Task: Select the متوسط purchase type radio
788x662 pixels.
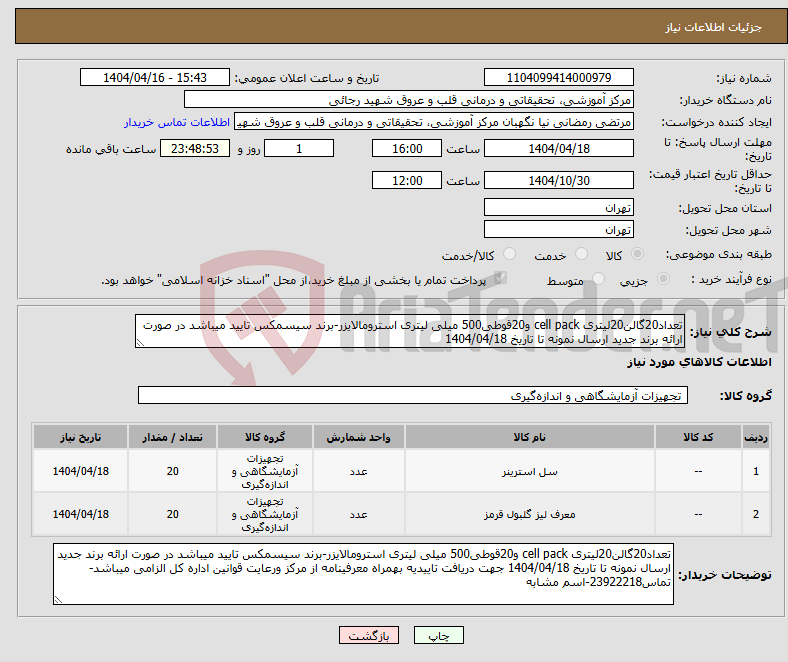Action: [x=598, y=278]
